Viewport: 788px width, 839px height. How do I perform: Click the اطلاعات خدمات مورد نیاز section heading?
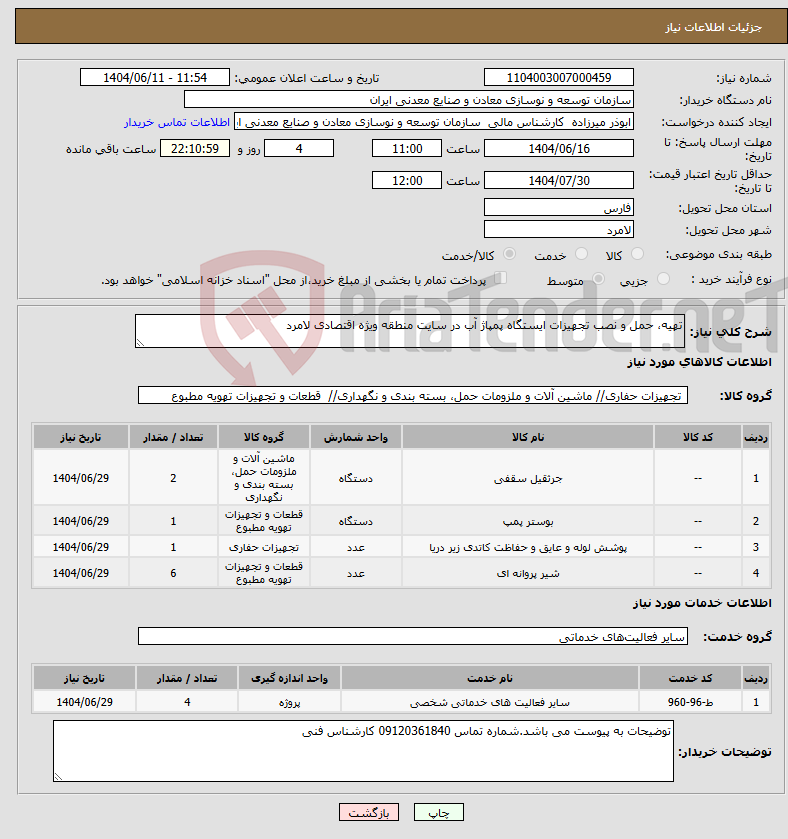click(702, 603)
